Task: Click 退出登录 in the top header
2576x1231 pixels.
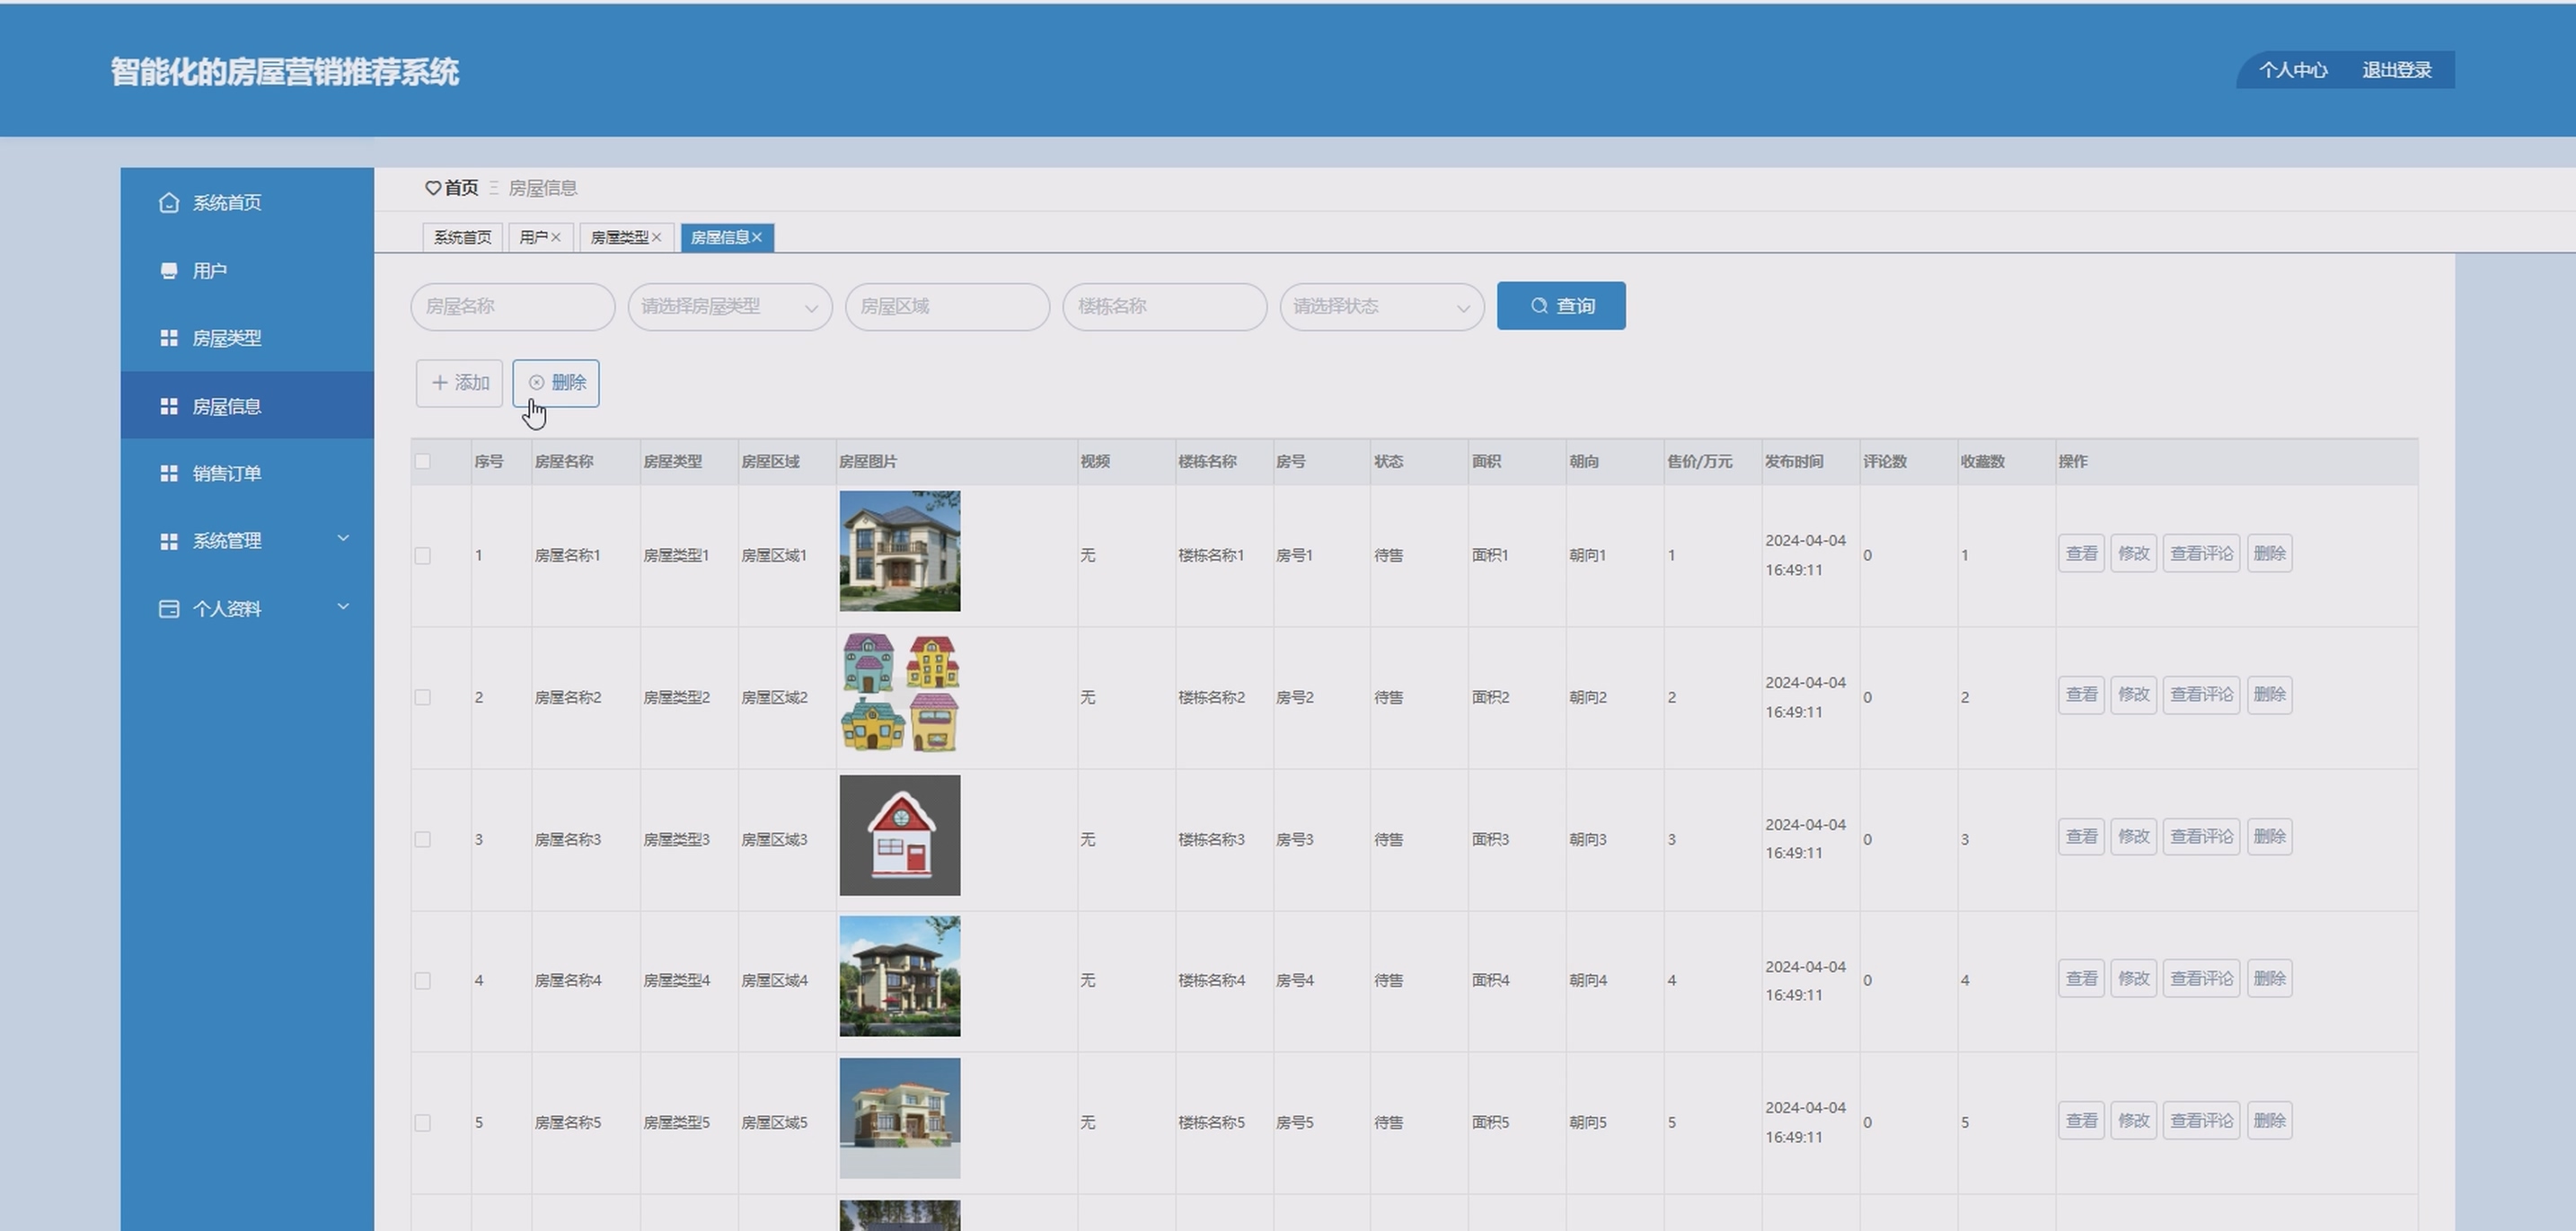Action: [2397, 70]
